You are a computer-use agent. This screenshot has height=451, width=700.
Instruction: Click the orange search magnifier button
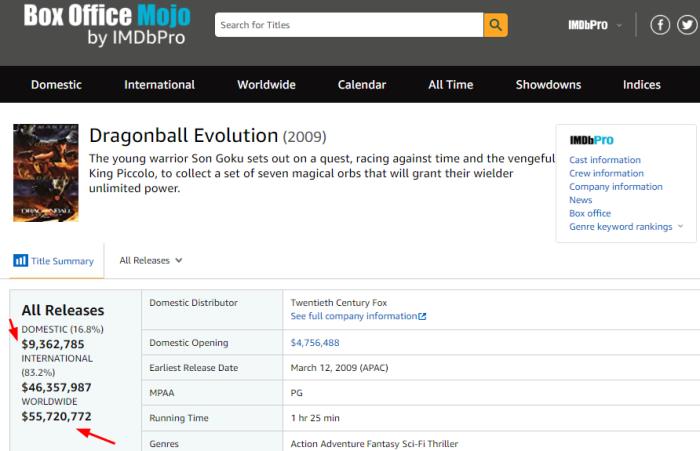495,25
